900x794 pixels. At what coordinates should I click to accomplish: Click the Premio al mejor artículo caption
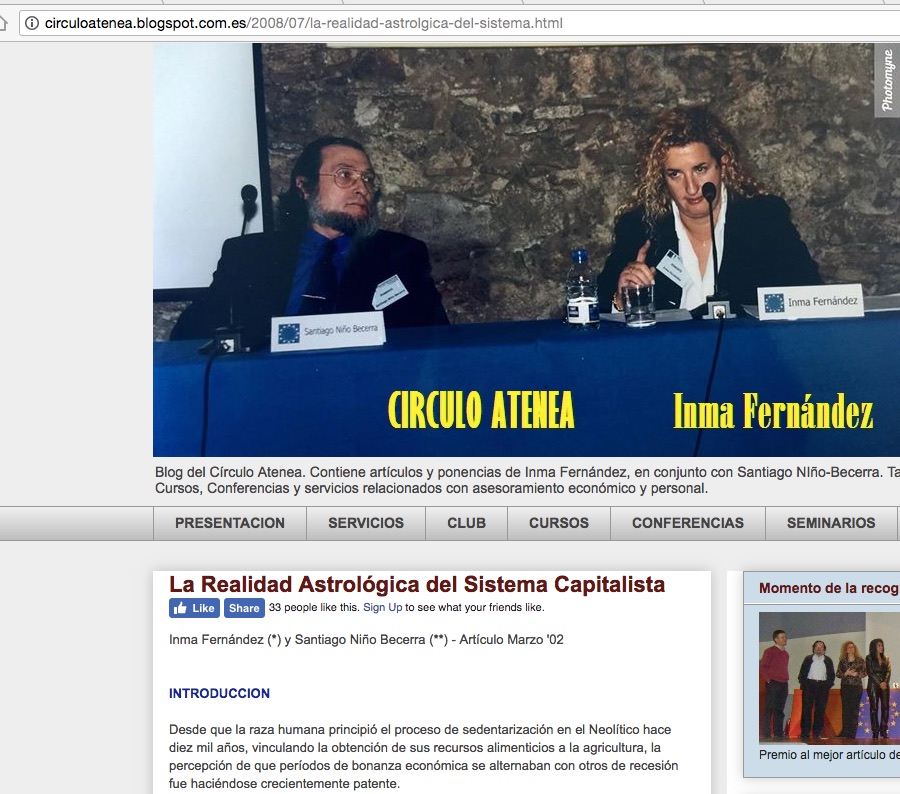pyautogui.click(x=828, y=755)
